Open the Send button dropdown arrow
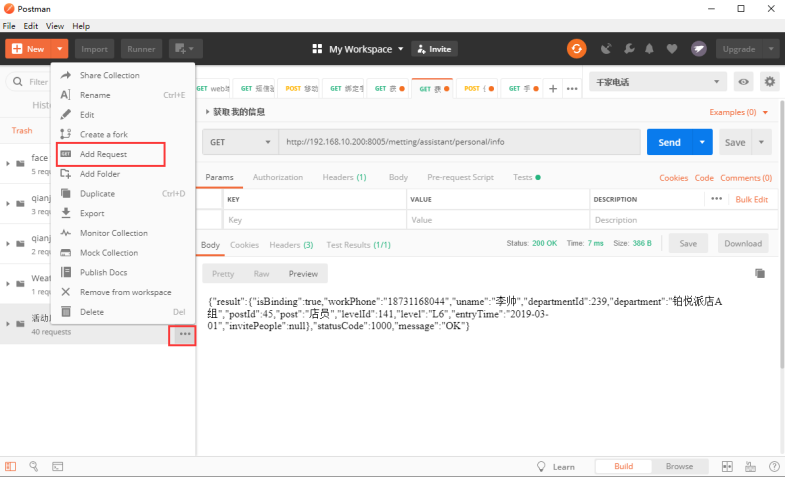Screen dimensions: 786x478 point(702,142)
